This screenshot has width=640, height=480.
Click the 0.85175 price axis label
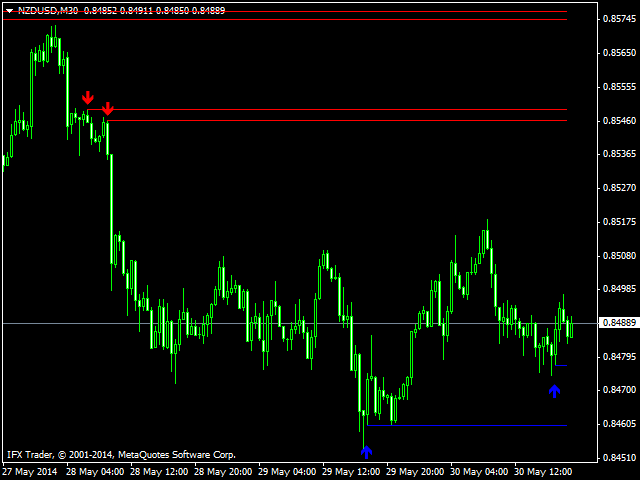click(619, 222)
